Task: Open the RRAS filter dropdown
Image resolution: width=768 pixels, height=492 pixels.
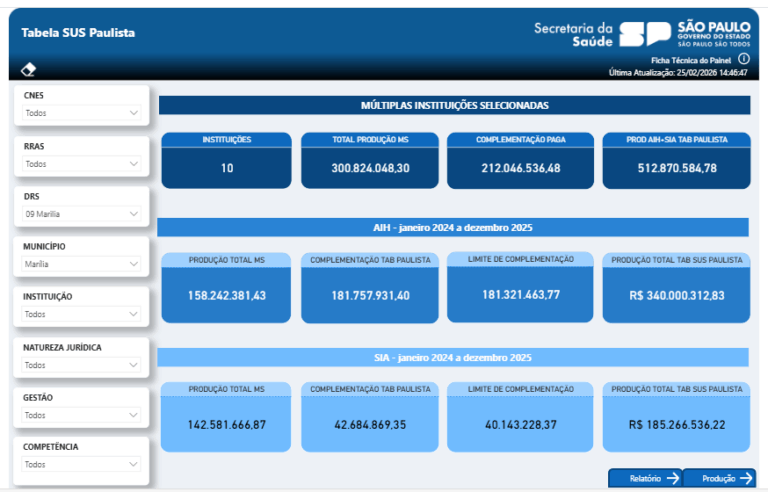Action: pyautogui.click(x=81, y=164)
